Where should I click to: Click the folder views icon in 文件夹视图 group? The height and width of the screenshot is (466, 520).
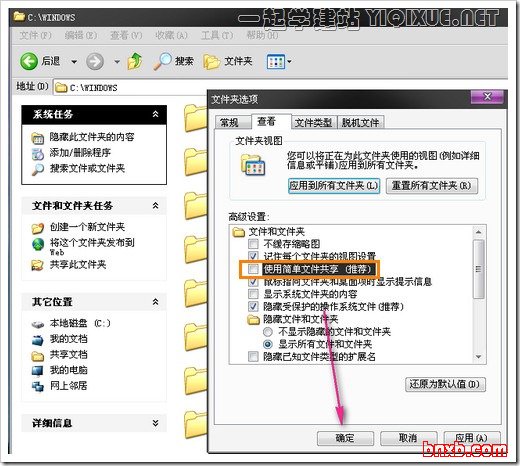click(x=253, y=165)
